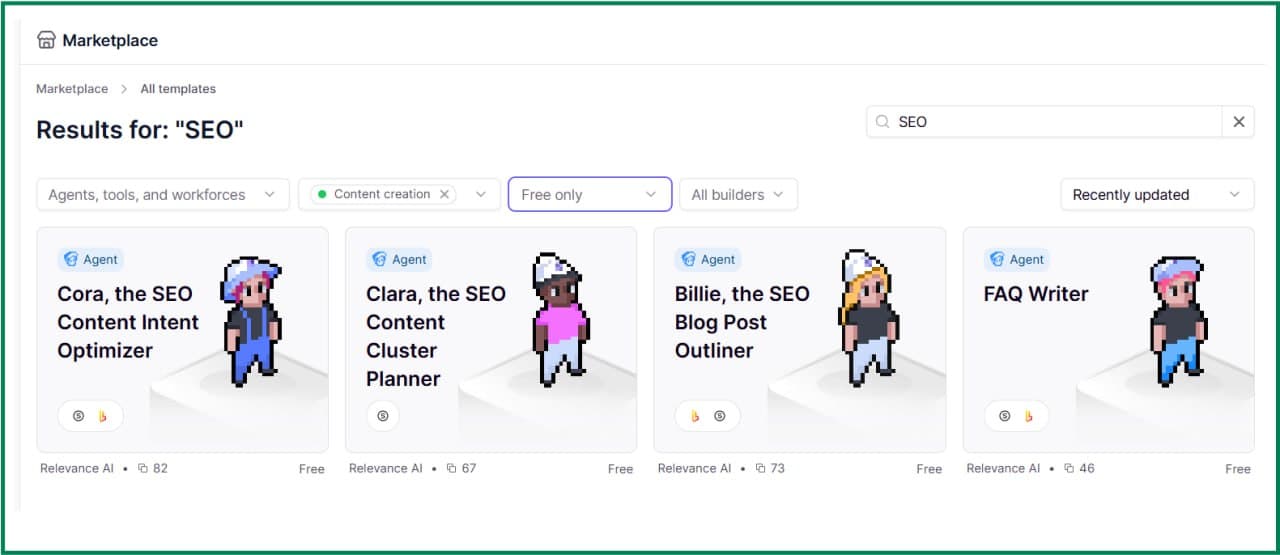Viewport: 1280px width, 555px height.
Task: Click the search magnifier icon
Action: 883,122
